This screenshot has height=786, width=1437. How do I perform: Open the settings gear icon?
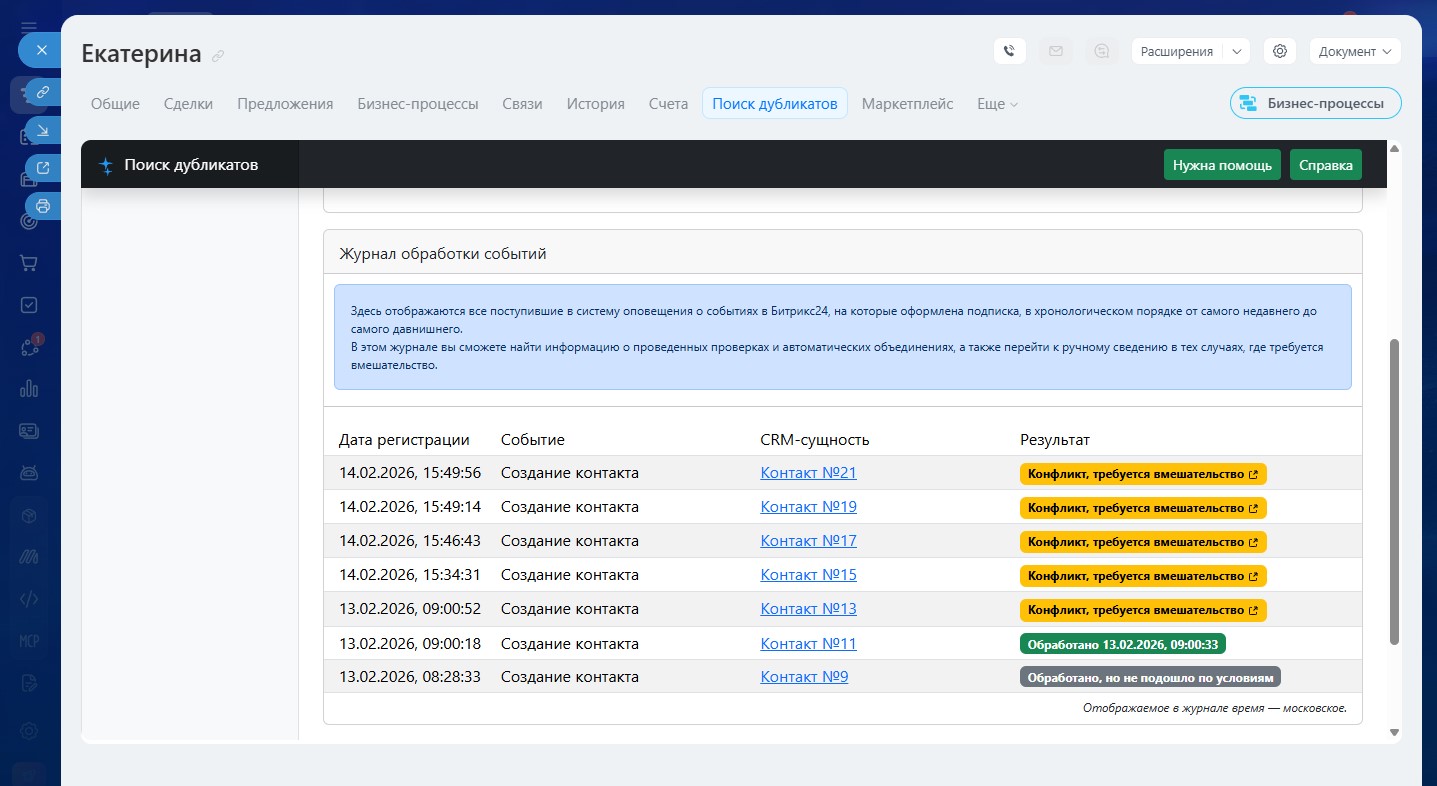pyautogui.click(x=1279, y=51)
